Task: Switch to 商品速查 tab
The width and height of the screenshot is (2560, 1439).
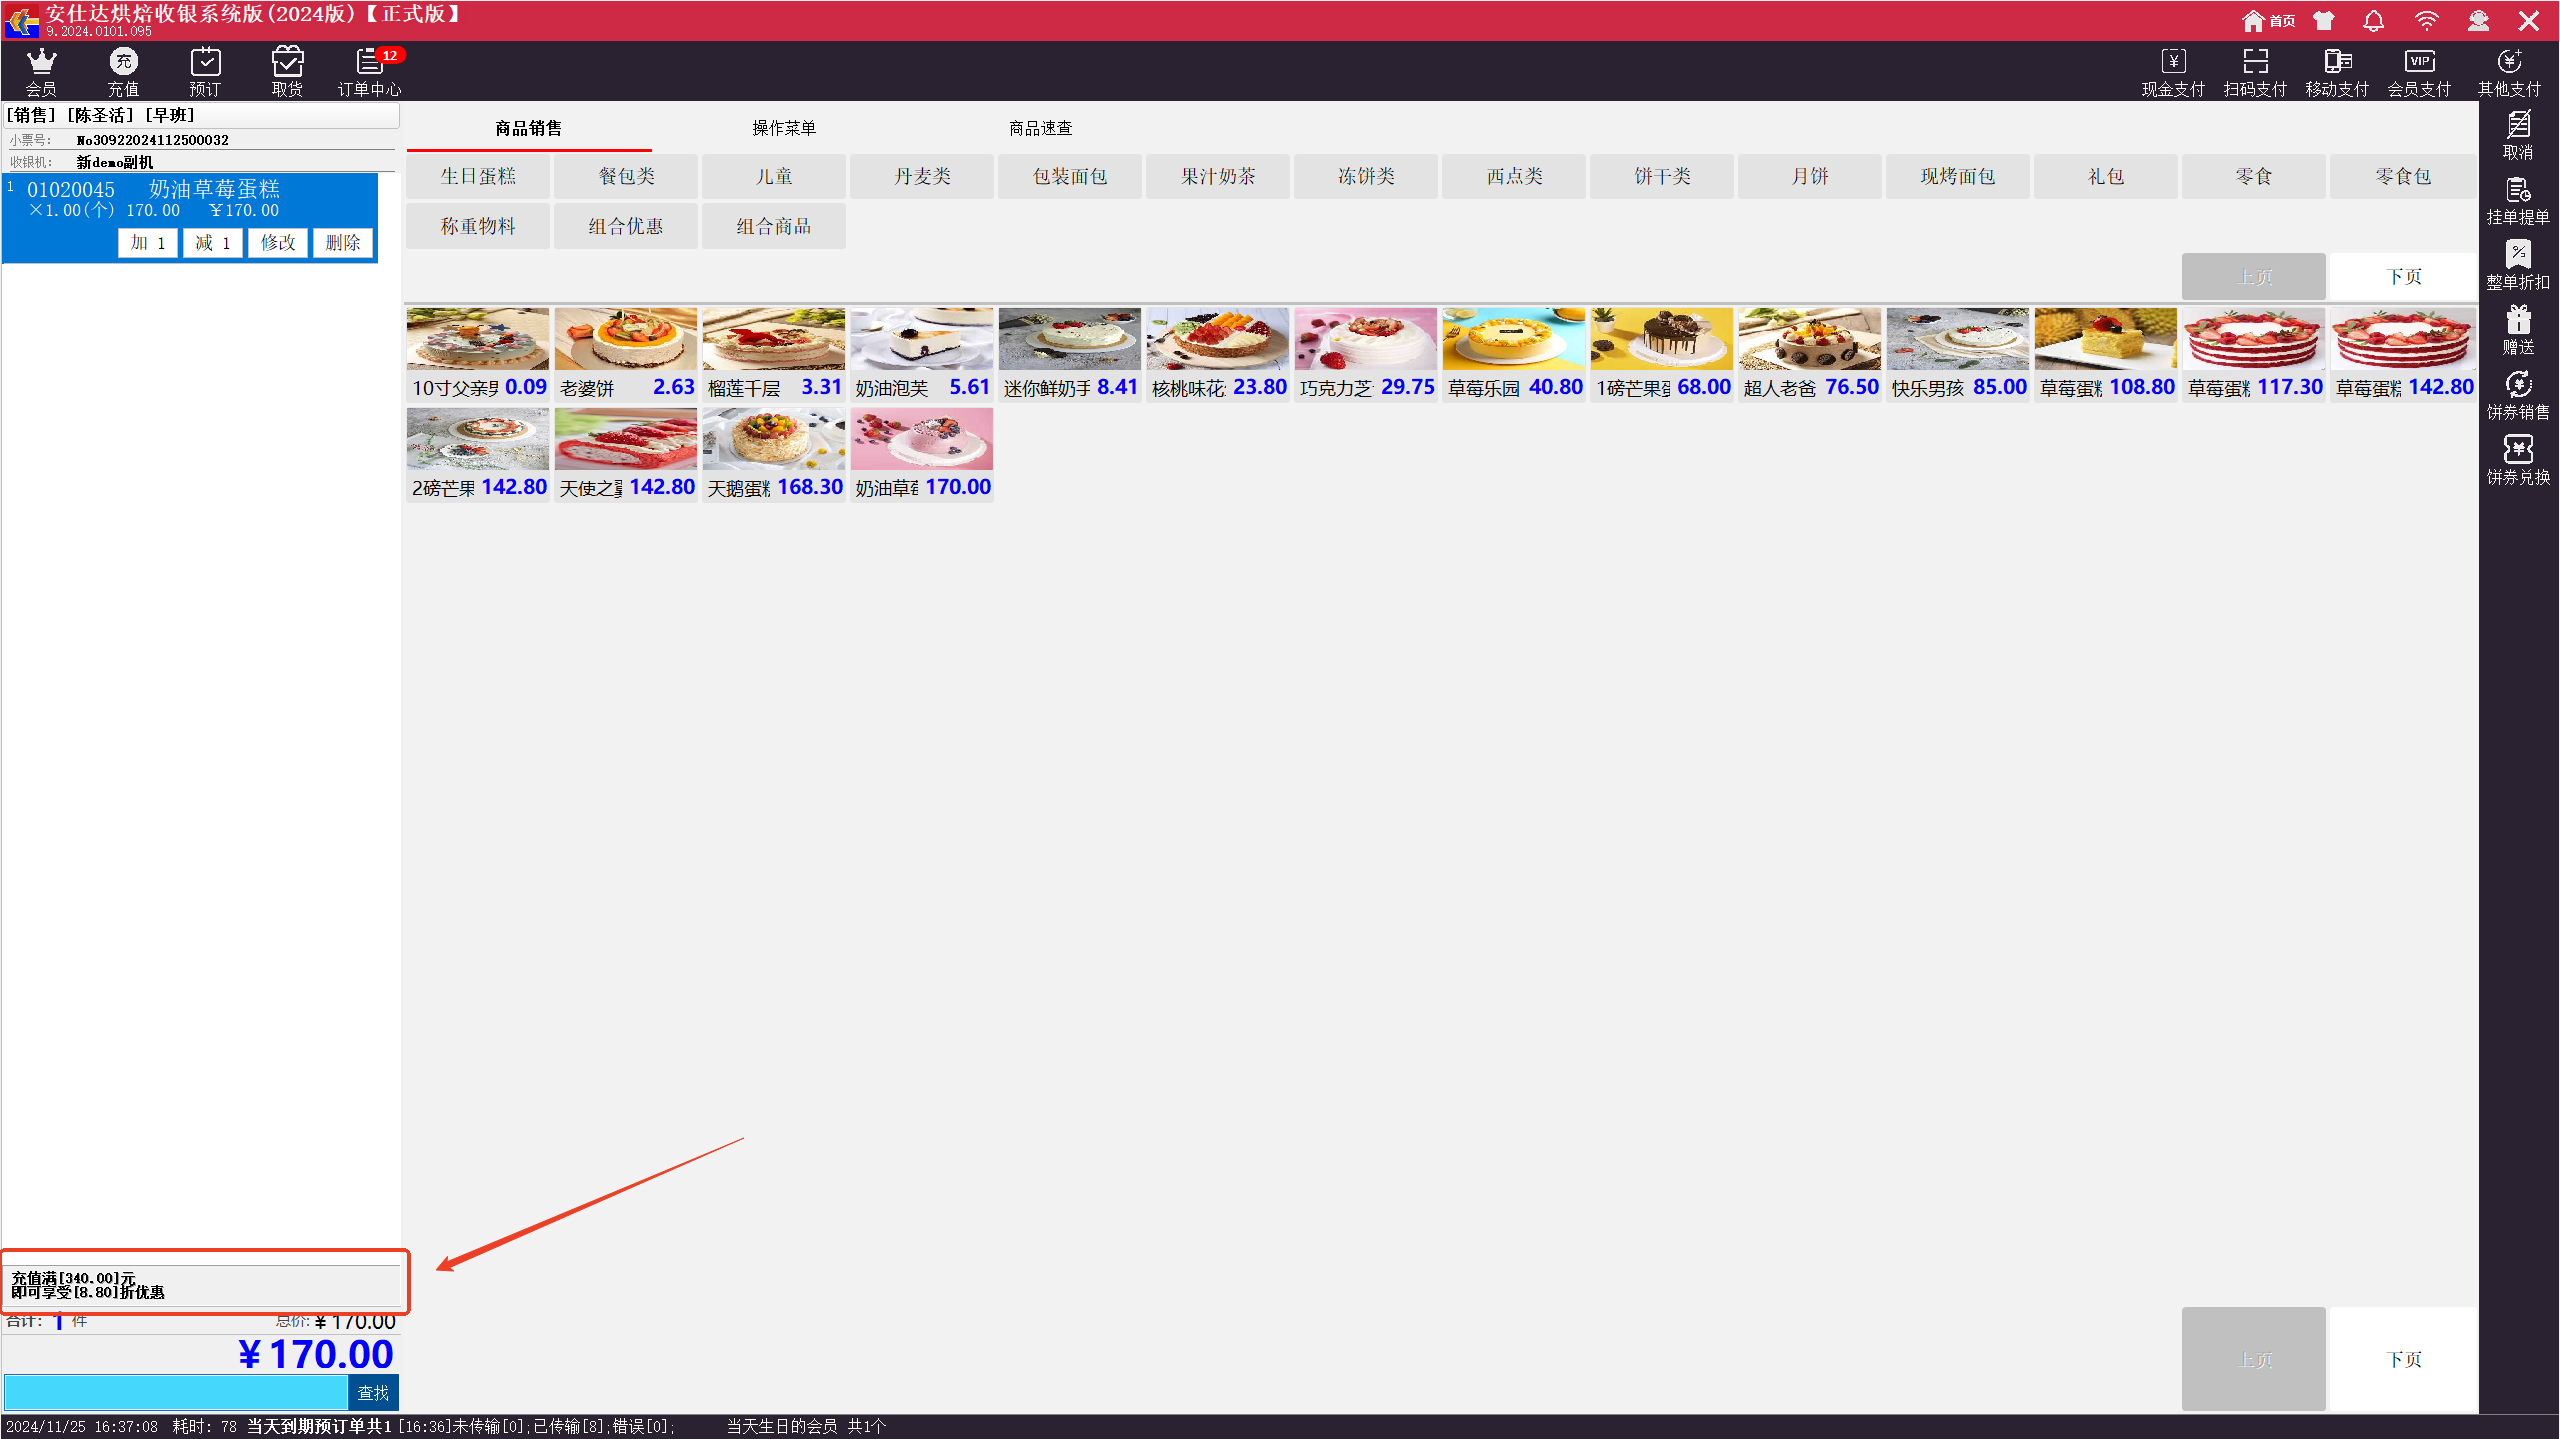Action: click(1040, 128)
